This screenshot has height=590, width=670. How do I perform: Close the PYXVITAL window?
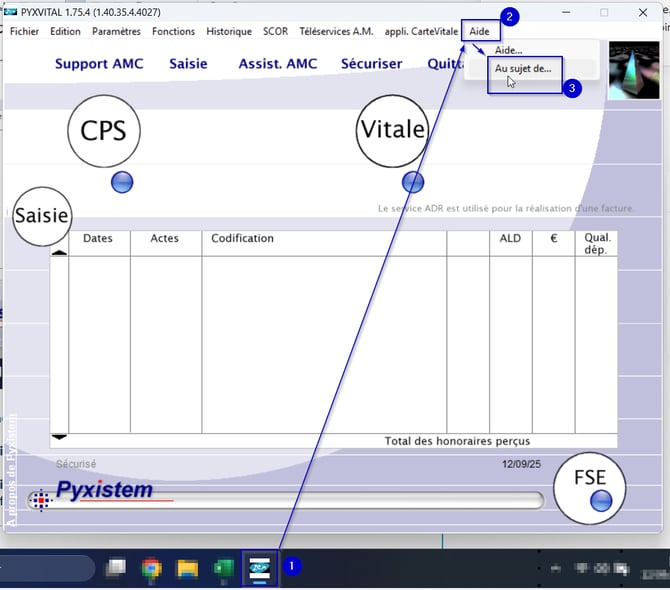tap(643, 12)
